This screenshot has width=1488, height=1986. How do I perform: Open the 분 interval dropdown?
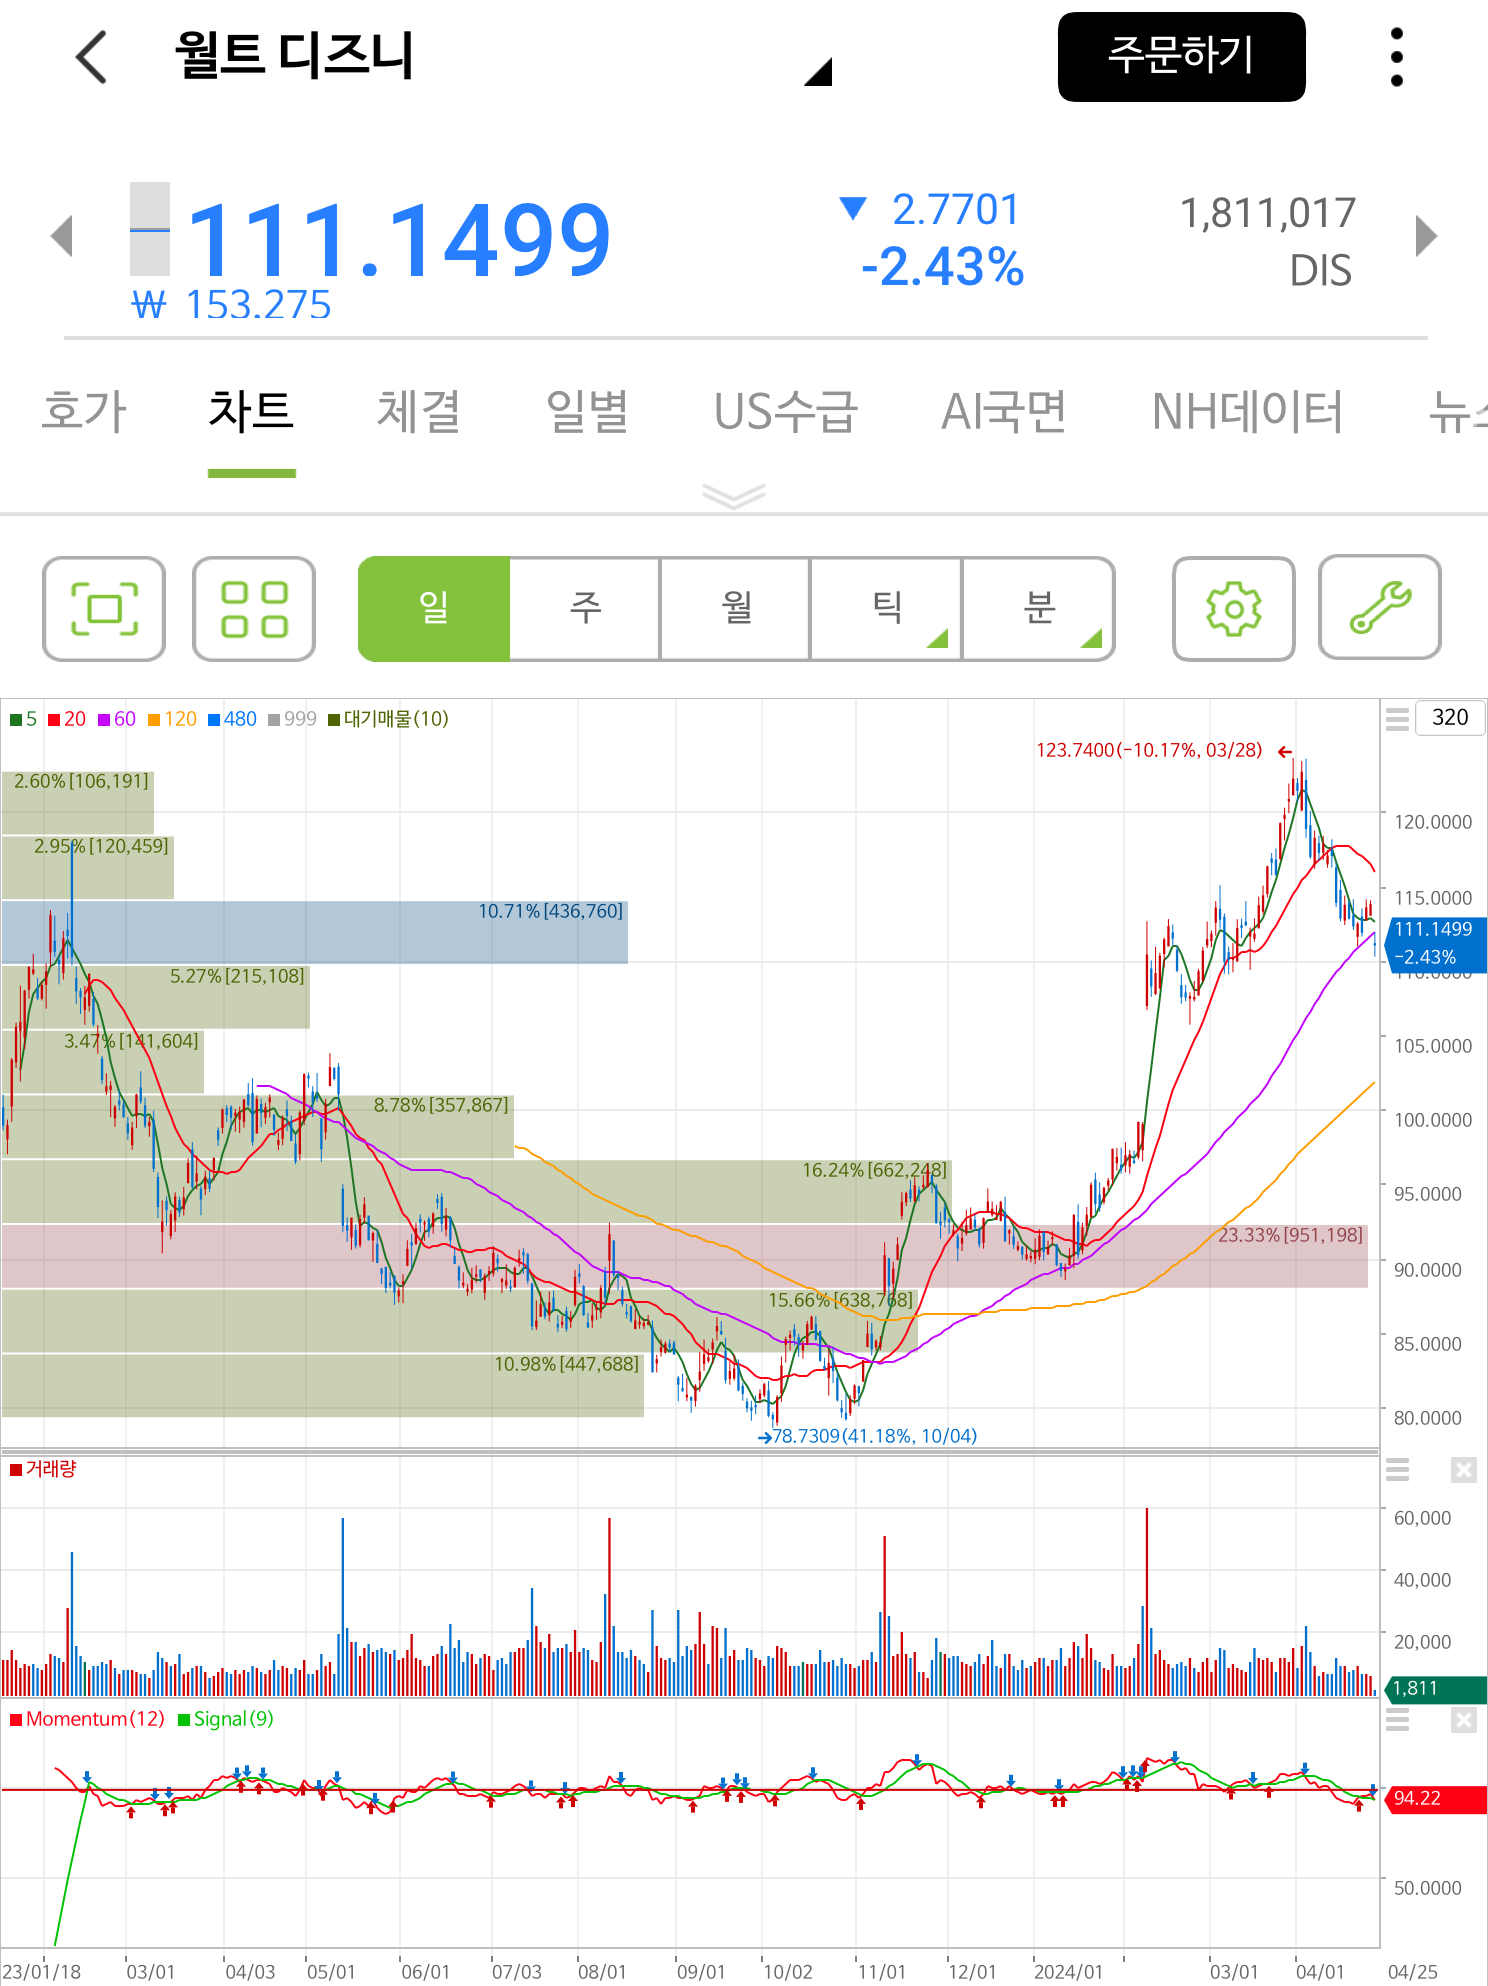pos(1038,608)
